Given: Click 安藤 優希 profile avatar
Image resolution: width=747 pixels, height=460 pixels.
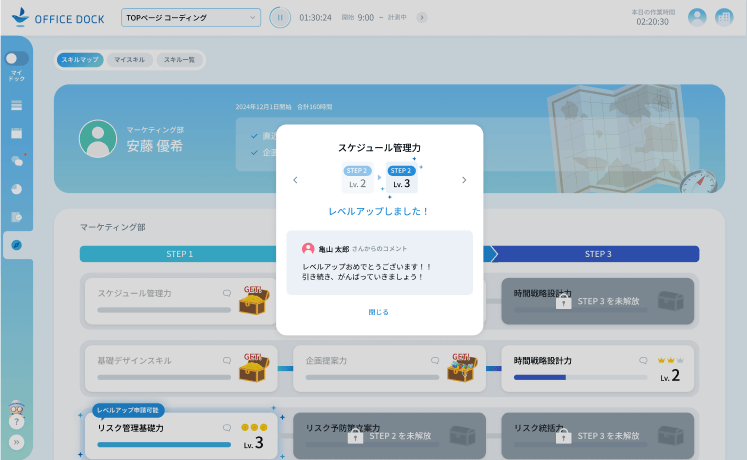Looking at the screenshot, I should tap(98, 139).
